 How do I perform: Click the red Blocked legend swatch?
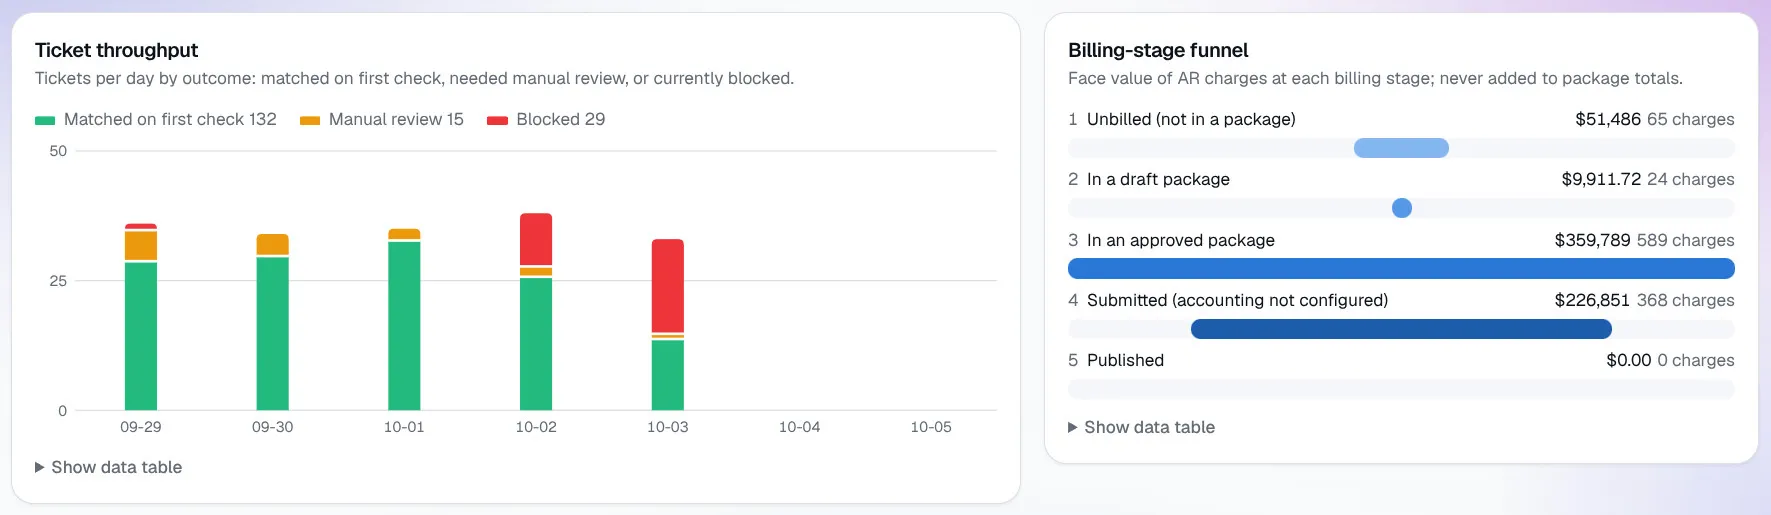(x=497, y=120)
